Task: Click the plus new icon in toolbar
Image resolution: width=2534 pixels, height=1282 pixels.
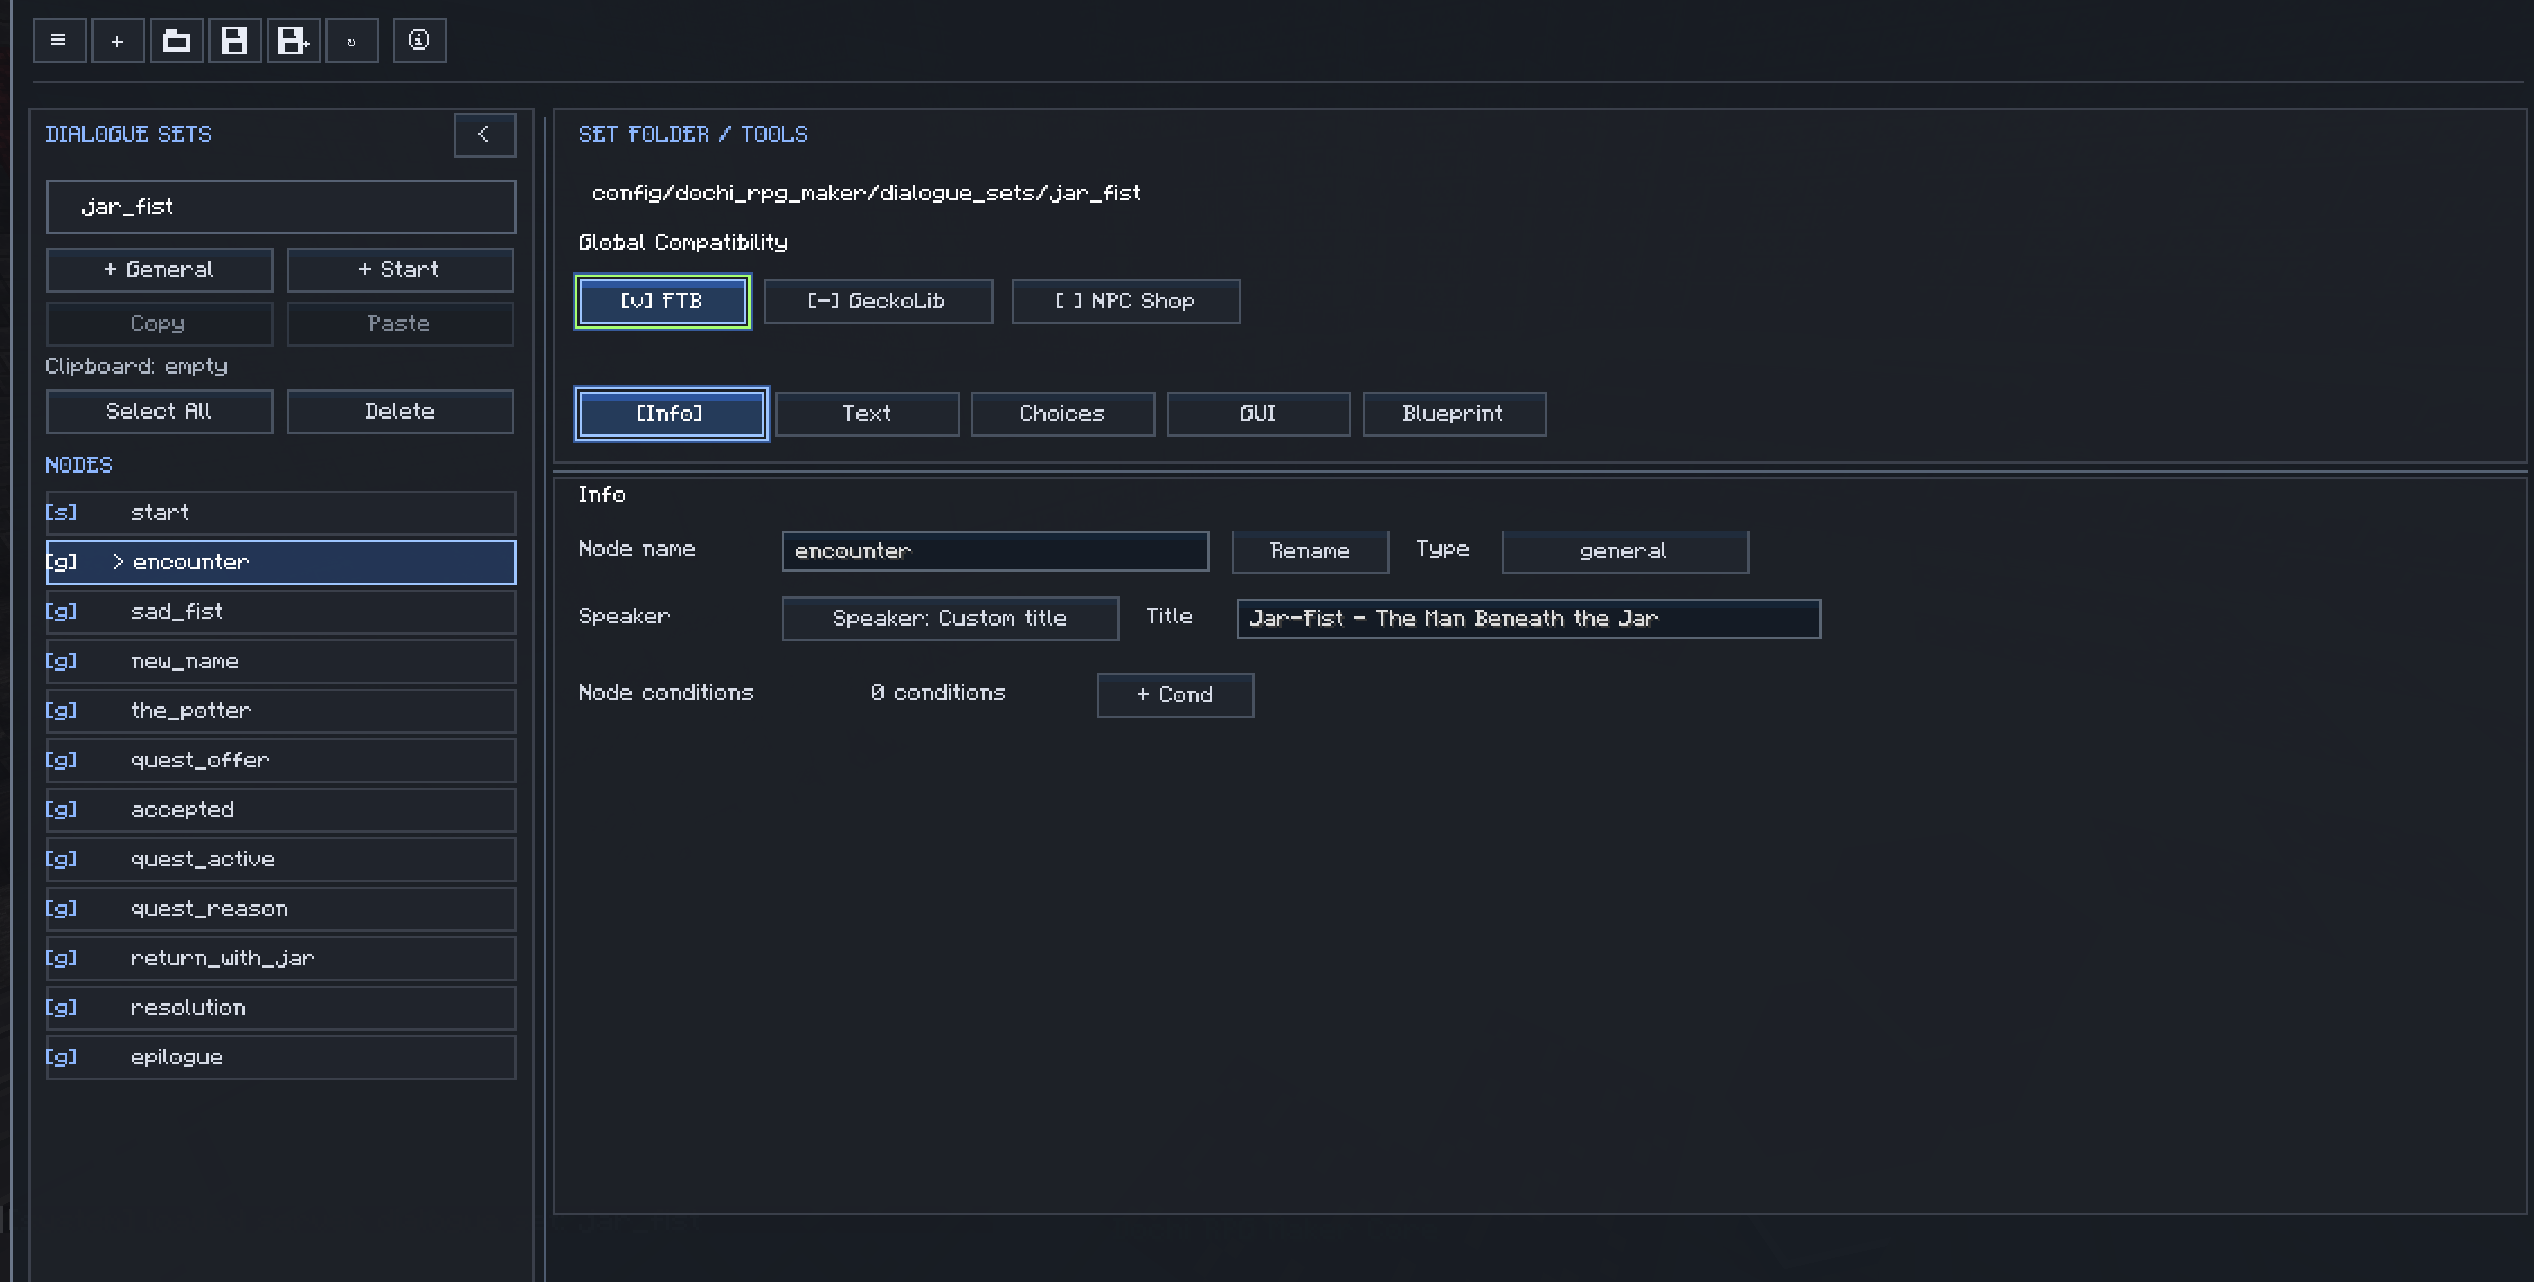Action: tap(118, 41)
